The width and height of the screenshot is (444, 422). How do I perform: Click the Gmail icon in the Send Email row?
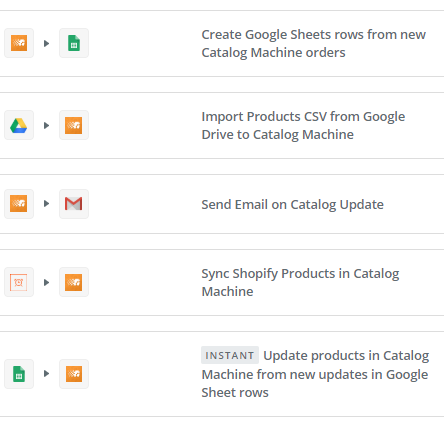74,204
